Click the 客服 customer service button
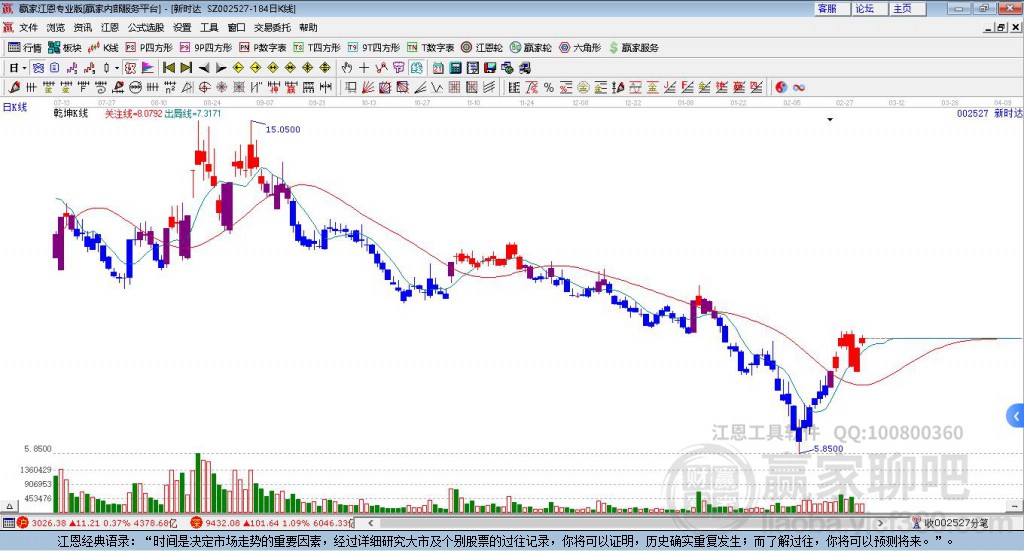 (832, 8)
